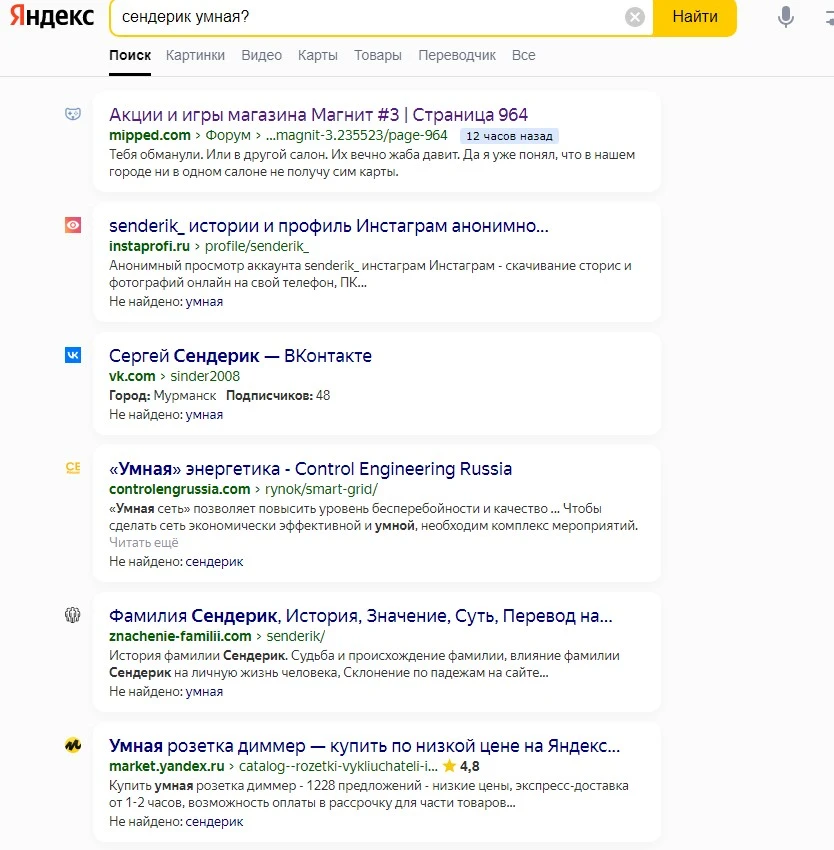Open Фамилия Сендерик, История, Значение result
834x850 pixels.
point(361,616)
